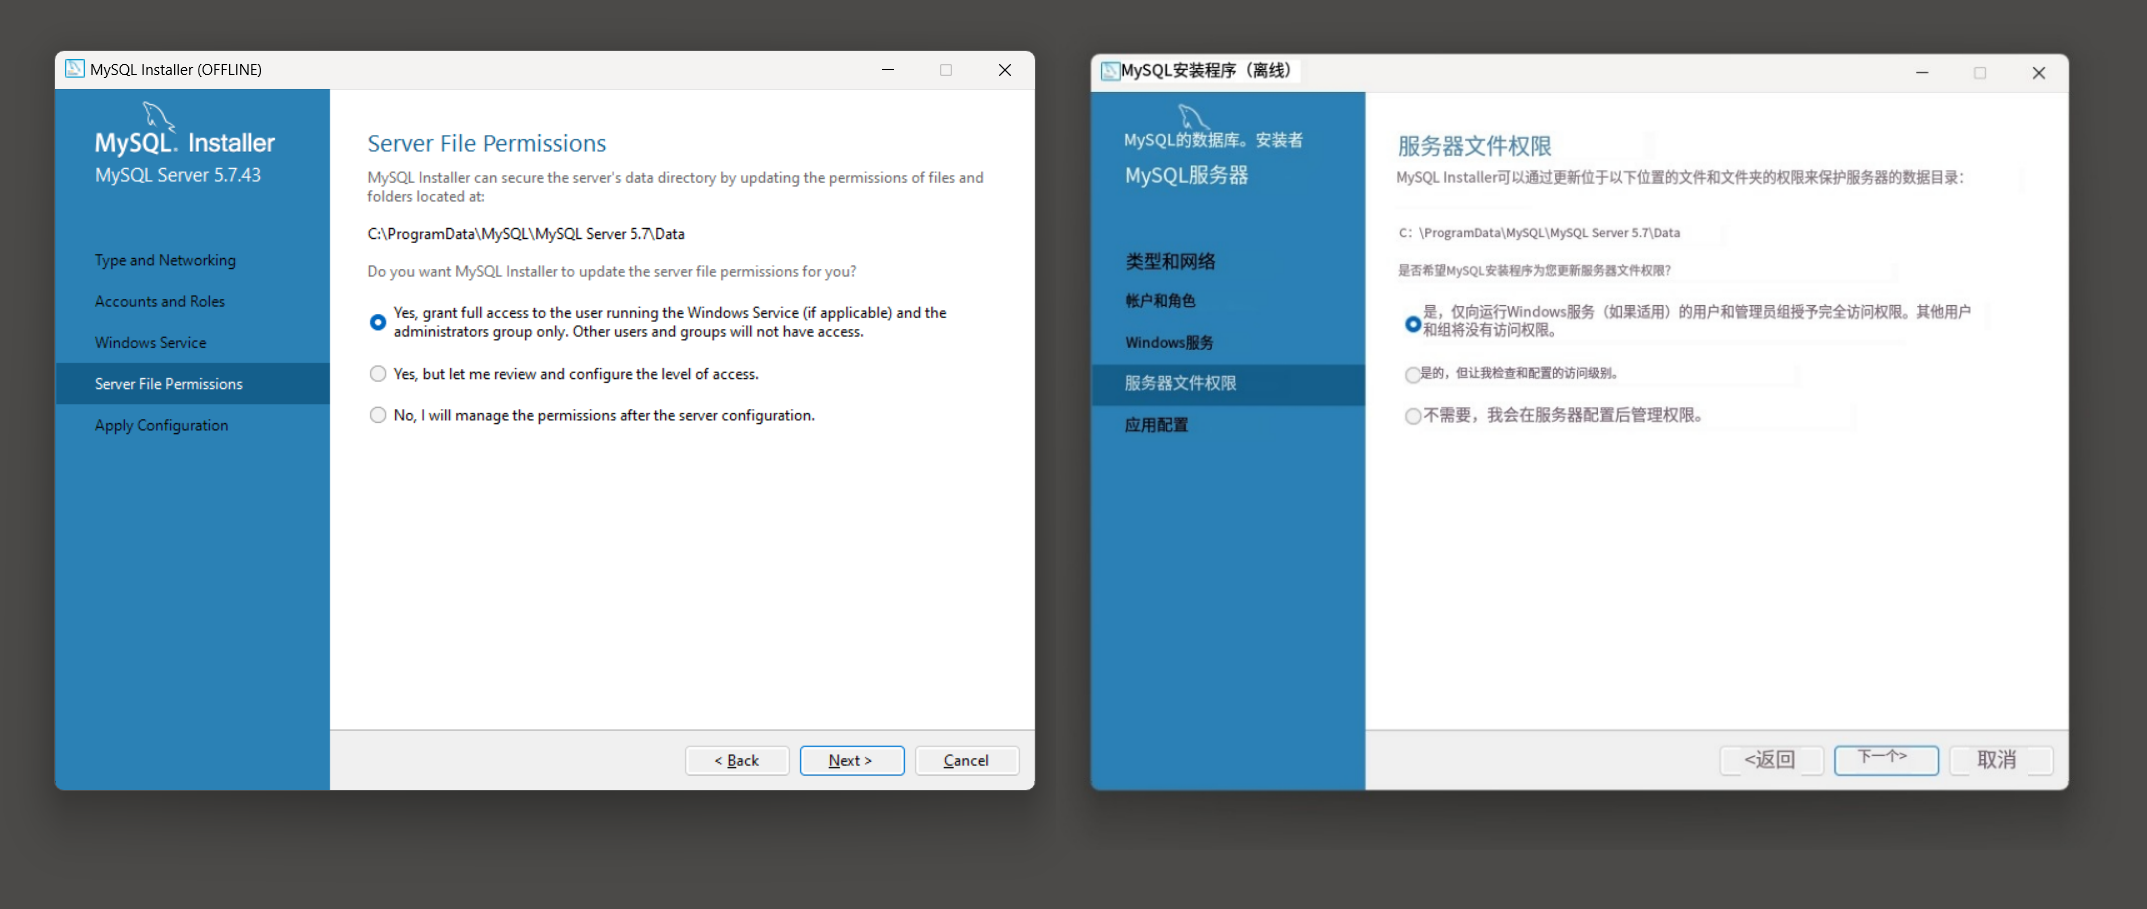This screenshot has height=909, width=2147.
Task: Minimize the MySQL Installer (OFFLINE) window
Action: point(888,70)
